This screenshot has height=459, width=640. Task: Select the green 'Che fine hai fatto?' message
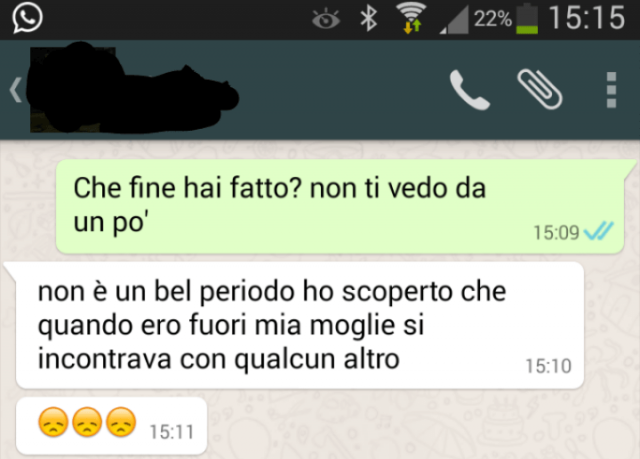tap(340, 206)
